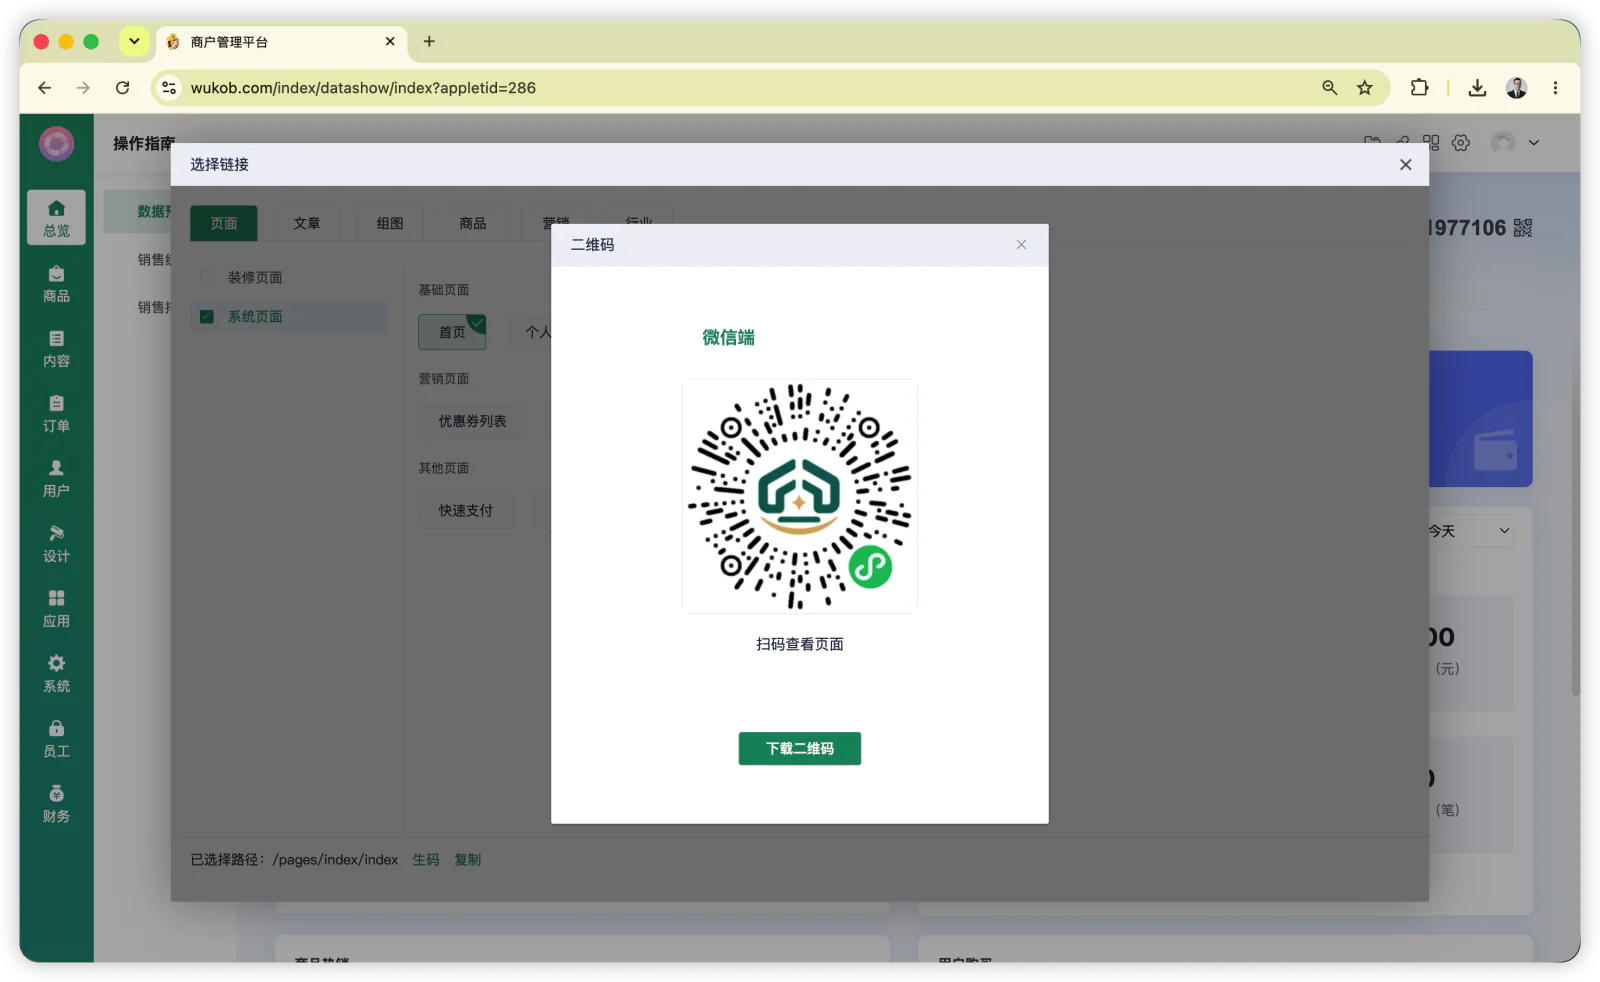The image size is (1600, 982).
Task: Switch to the 组图 tab
Action: (390, 223)
